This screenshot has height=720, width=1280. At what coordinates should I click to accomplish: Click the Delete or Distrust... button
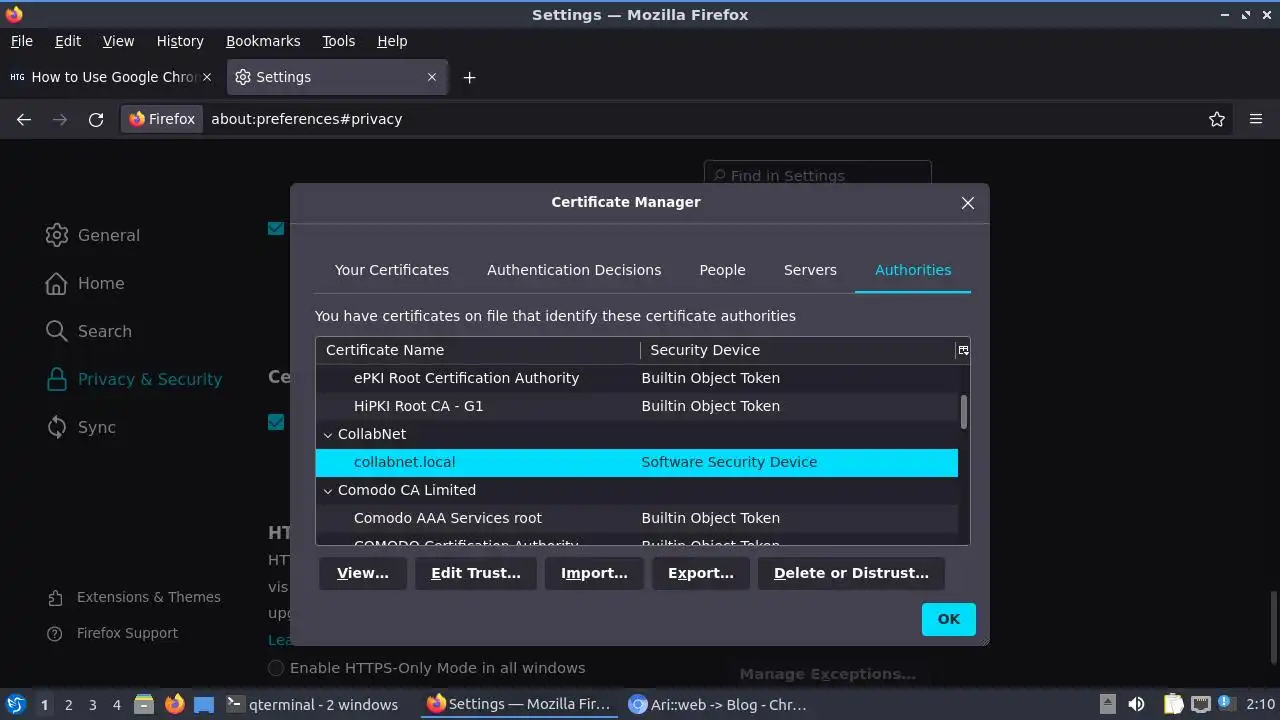point(851,573)
